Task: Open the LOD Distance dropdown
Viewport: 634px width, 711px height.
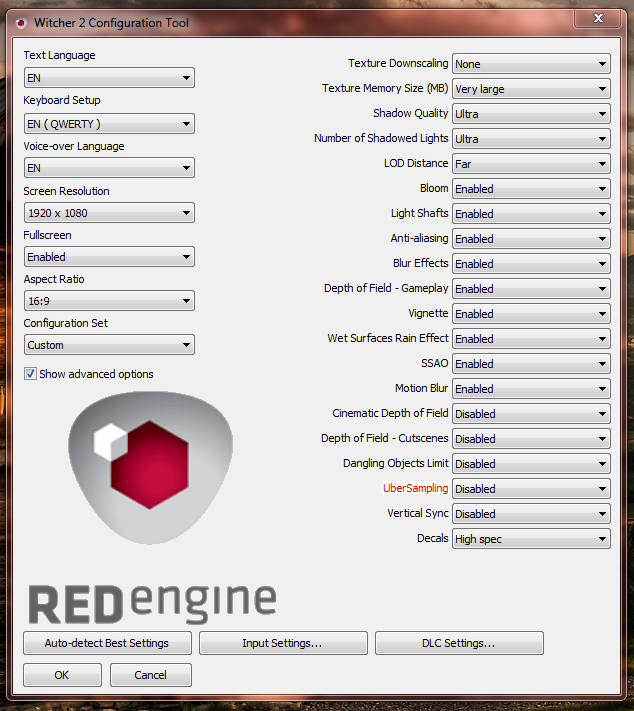Action: (531, 163)
